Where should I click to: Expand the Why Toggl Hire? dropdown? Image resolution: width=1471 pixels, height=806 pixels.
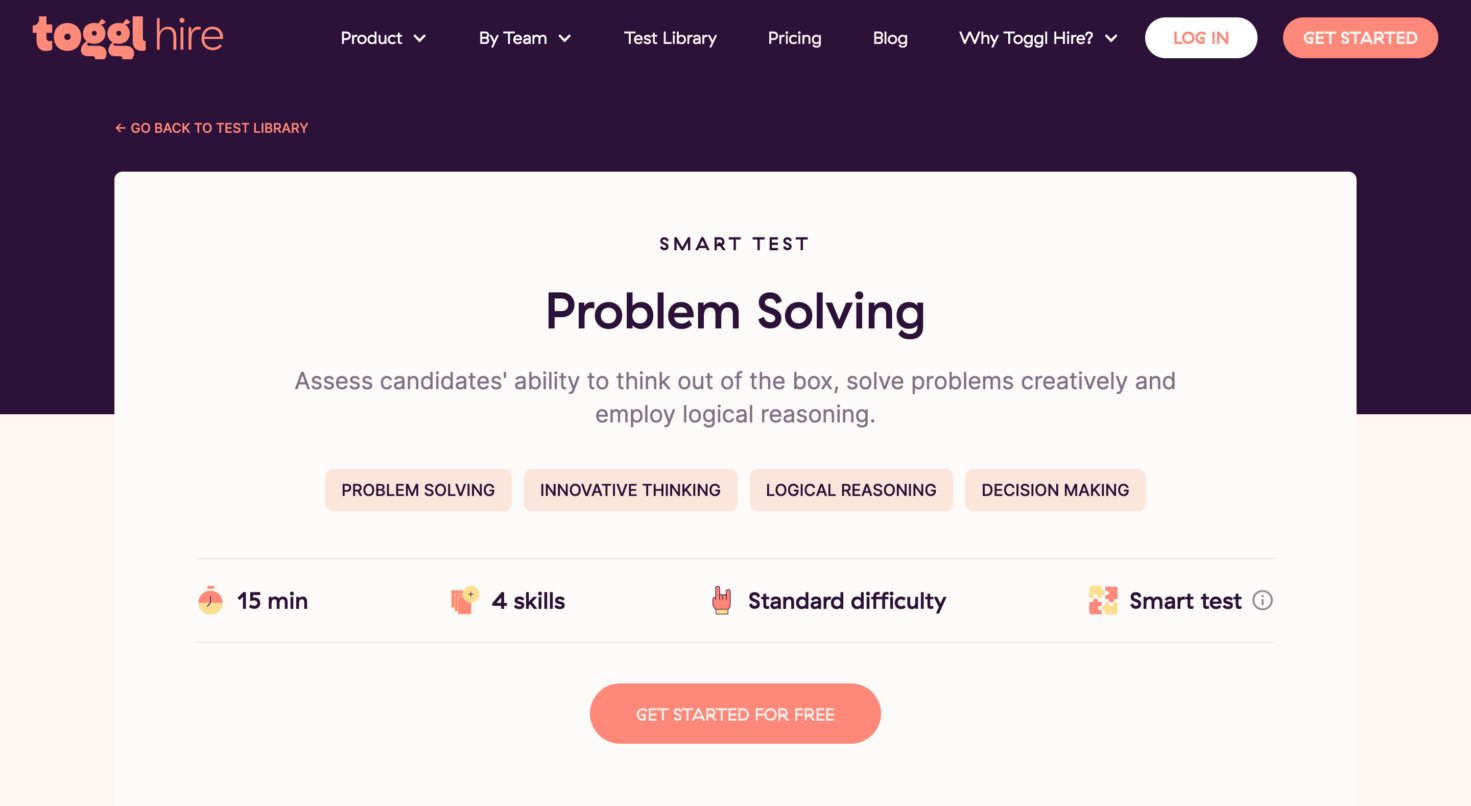1037,37
